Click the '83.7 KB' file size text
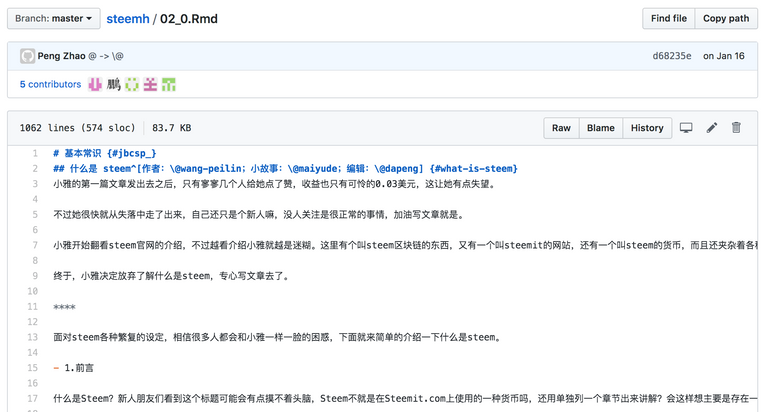This screenshot has width=768, height=412. 171,128
